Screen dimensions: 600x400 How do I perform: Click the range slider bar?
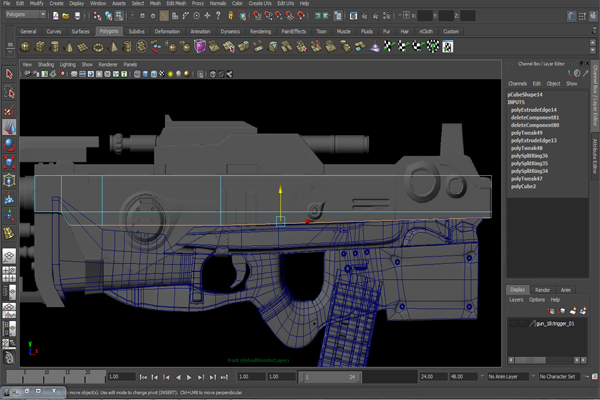coord(330,377)
